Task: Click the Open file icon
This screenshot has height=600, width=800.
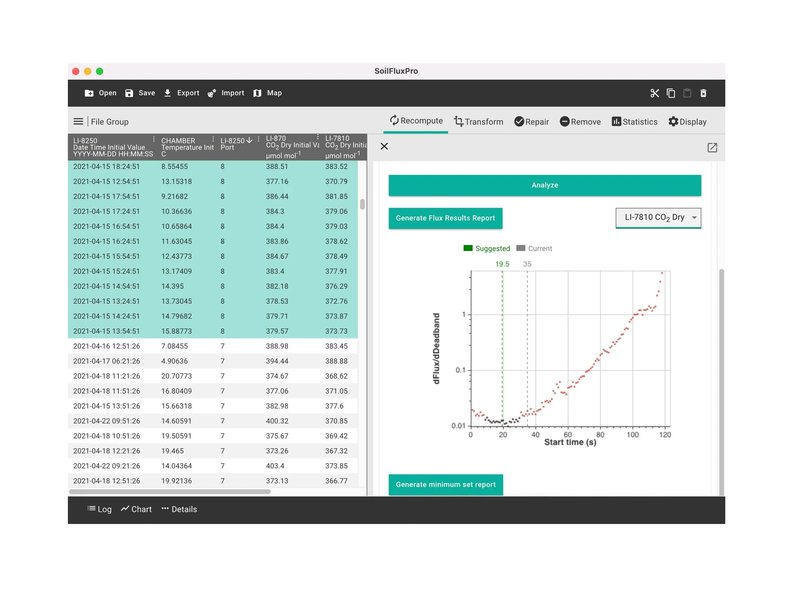Action: [x=89, y=93]
